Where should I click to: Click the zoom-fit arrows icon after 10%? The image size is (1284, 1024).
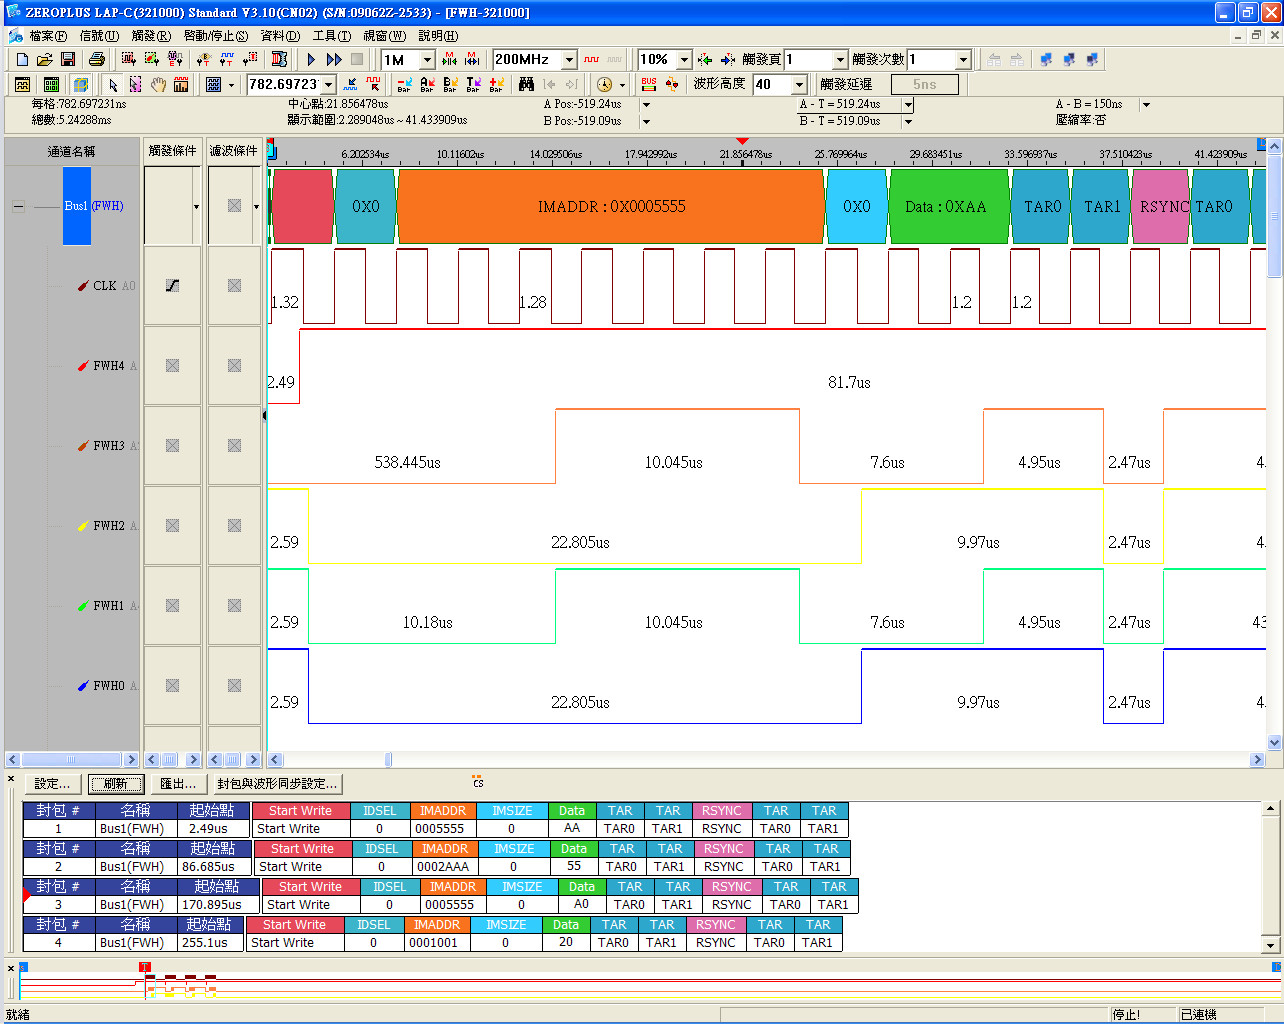[x=705, y=60]
